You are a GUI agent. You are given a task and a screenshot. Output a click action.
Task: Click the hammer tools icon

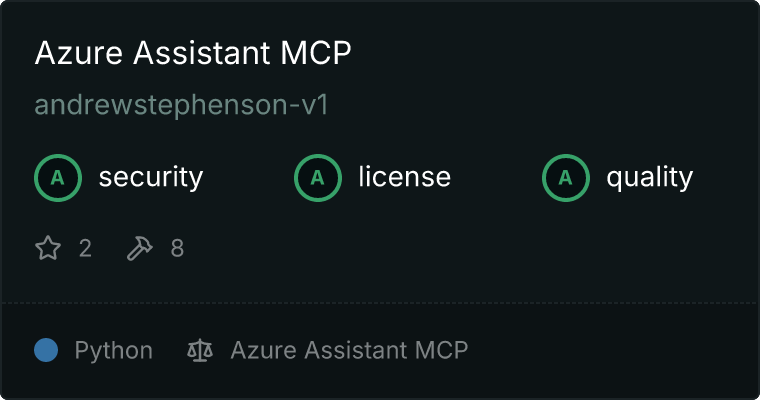[x=140, y=248]
